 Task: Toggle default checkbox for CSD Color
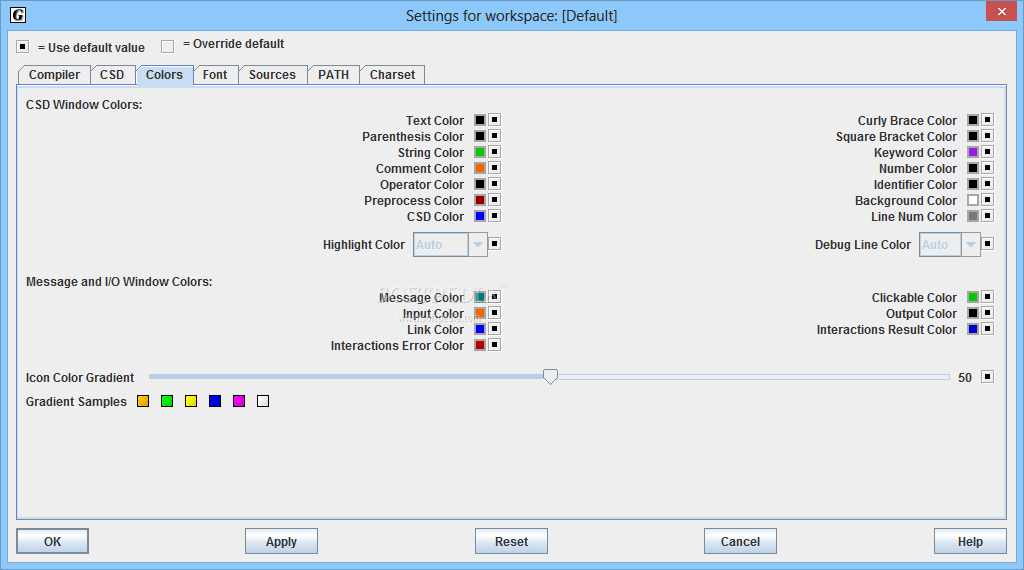click(x=494, y=216)
